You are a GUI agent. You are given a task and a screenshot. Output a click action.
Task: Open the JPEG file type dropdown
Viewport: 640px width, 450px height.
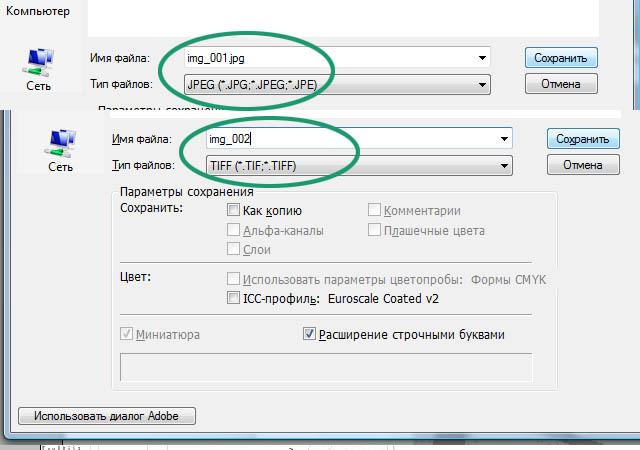tap(337, 84)
